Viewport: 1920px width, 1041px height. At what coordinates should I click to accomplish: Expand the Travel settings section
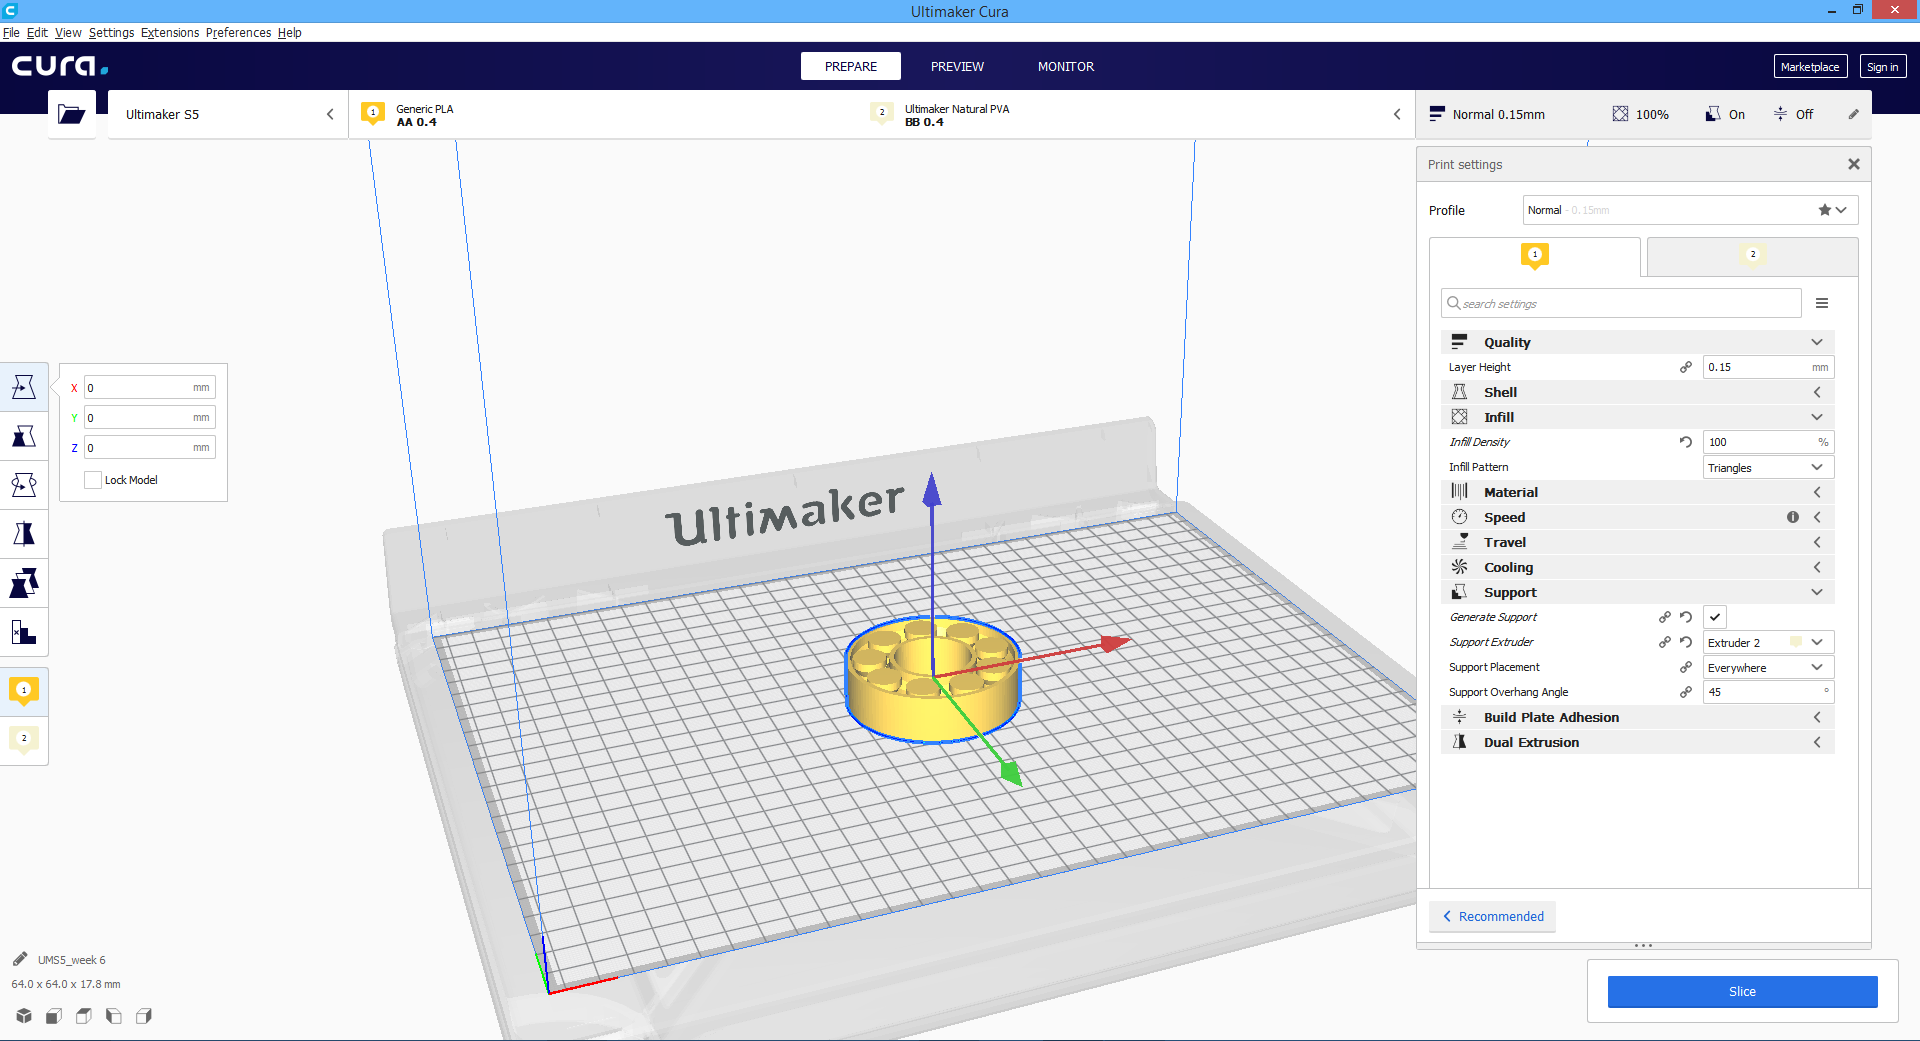1638,542
